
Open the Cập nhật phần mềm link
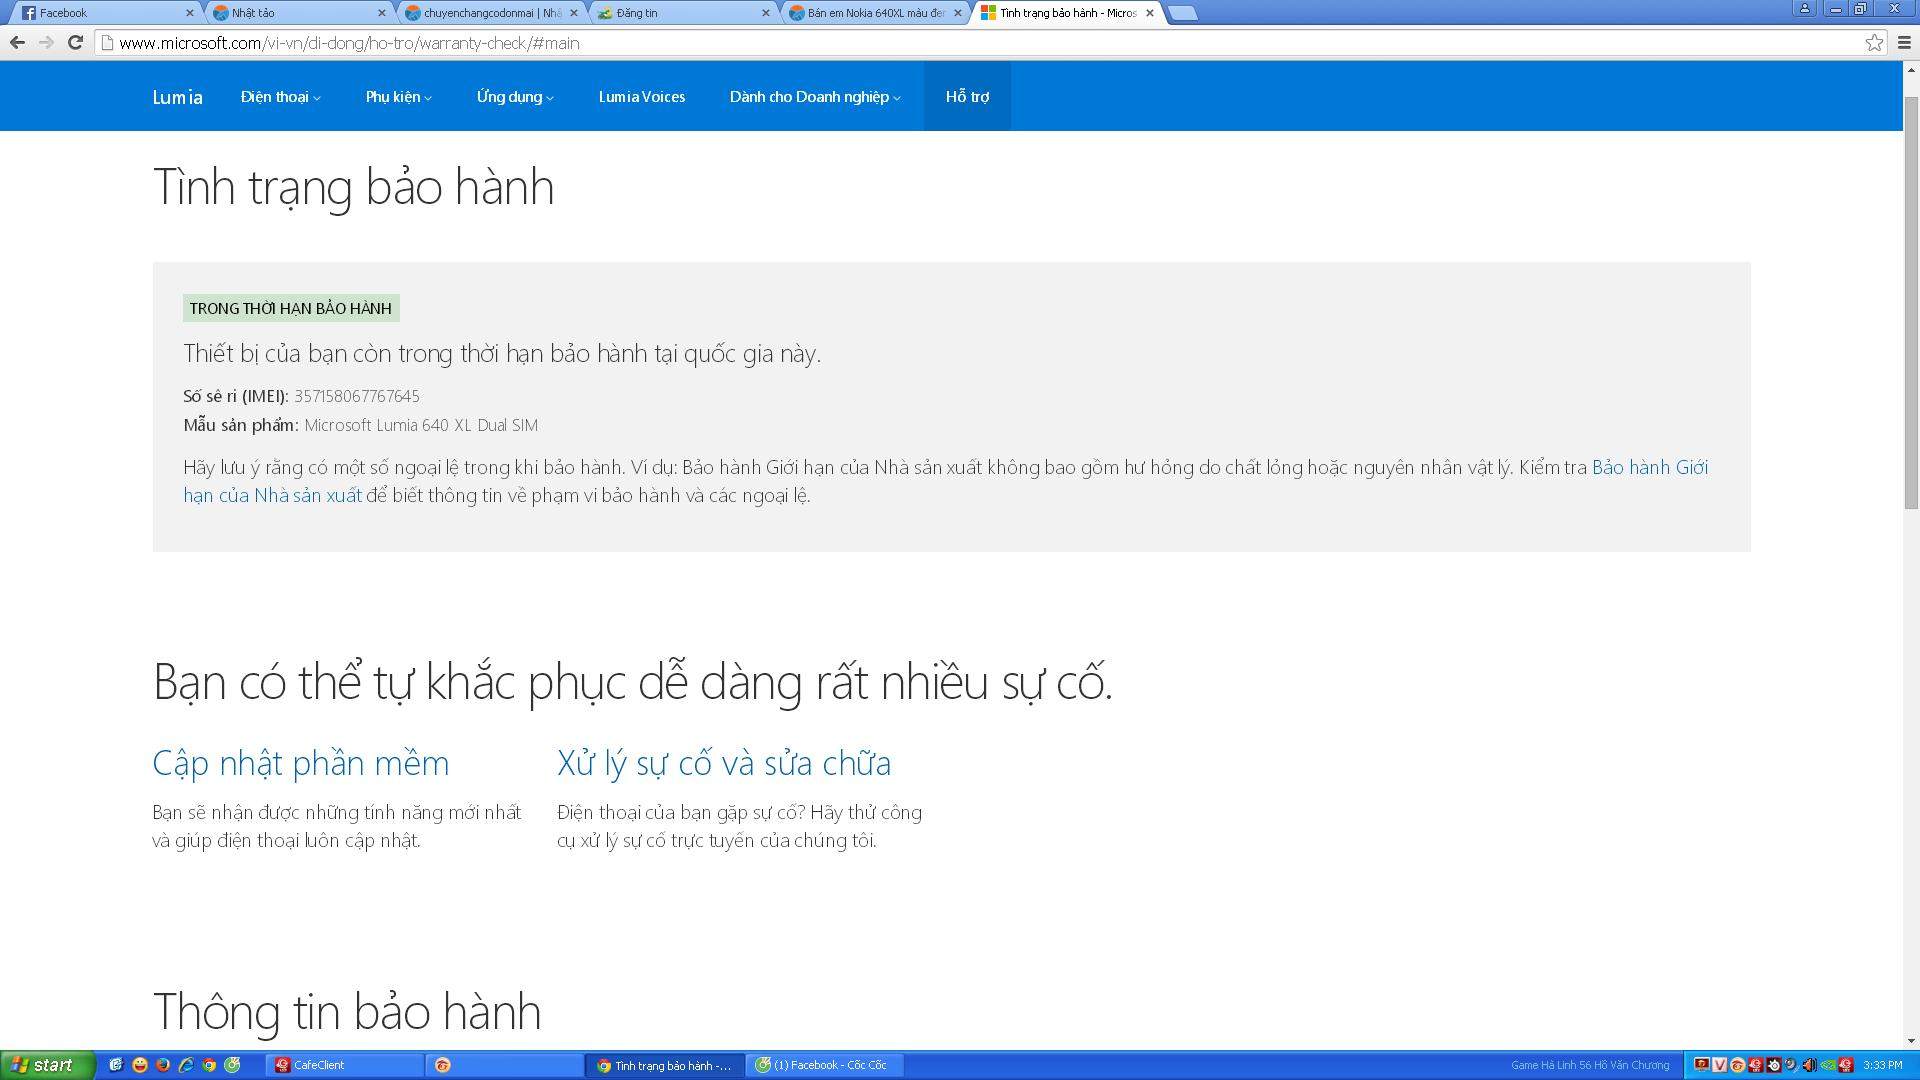[300, 763]
